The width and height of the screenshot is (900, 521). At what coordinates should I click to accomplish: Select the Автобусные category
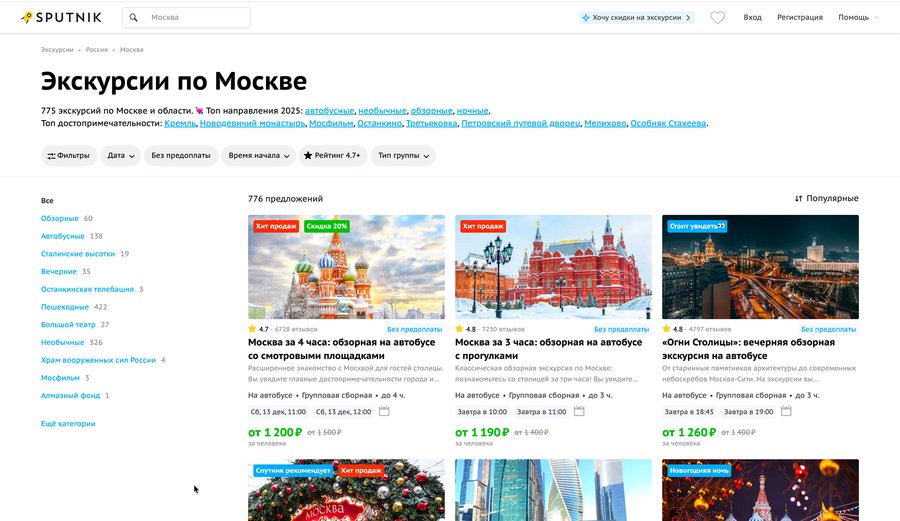tap(63, 236)
